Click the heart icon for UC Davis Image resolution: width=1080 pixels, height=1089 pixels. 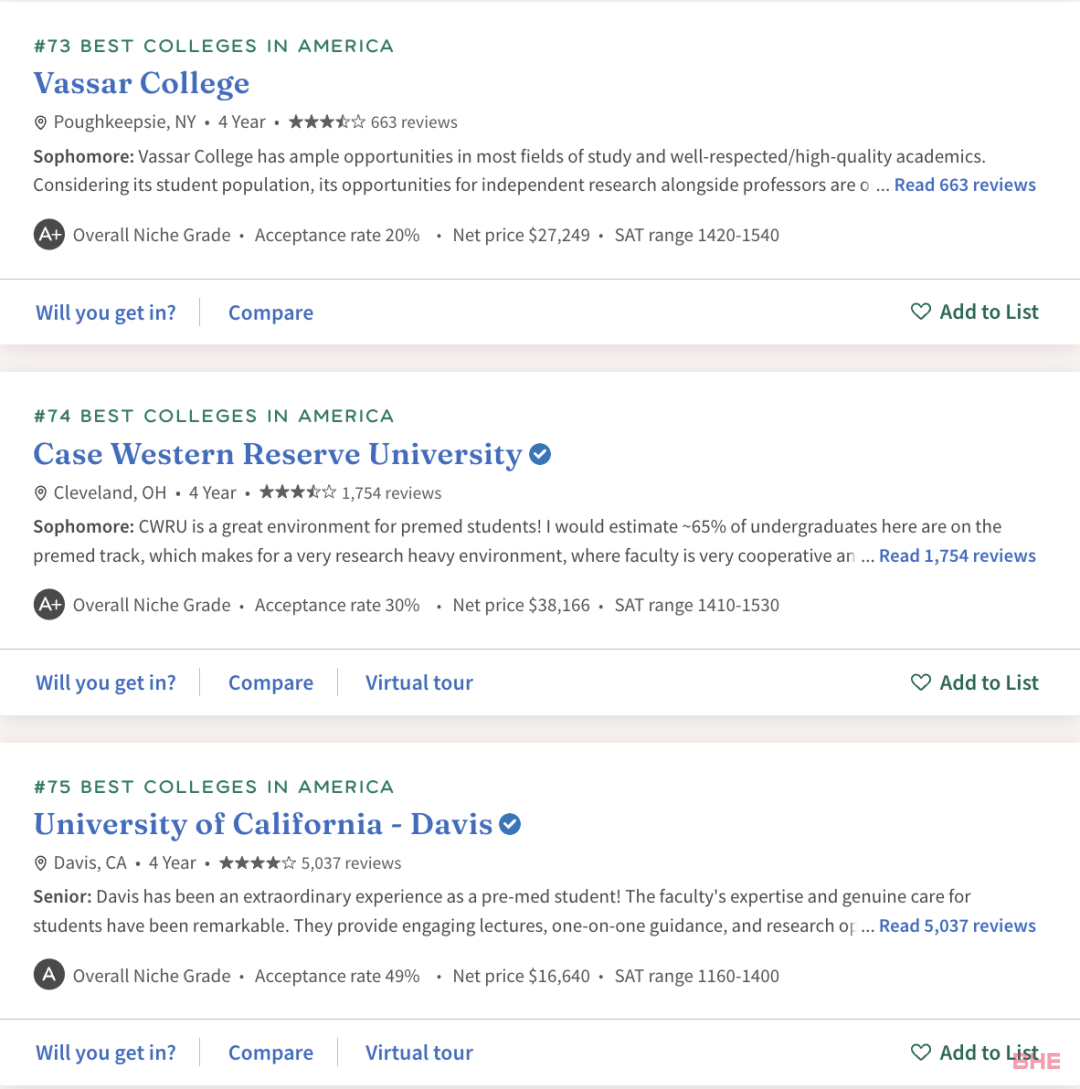pos(920,1052)
